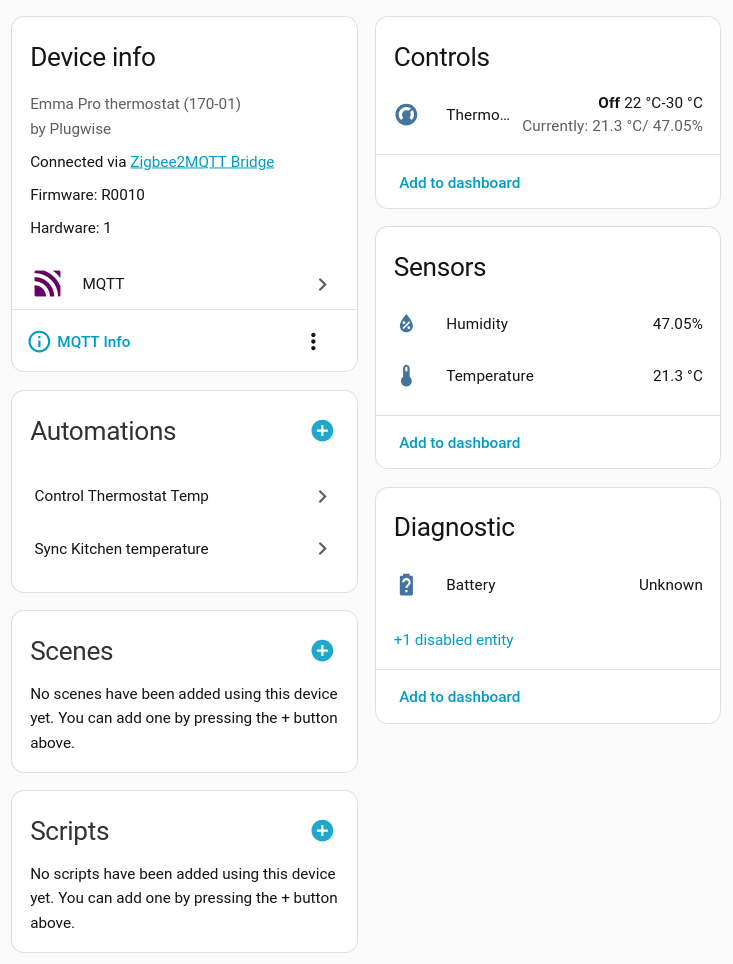This screenshot has width=733, height=964.
Task: Expand the MQTT integration row chevron
Action: click(x=322, y=284)
